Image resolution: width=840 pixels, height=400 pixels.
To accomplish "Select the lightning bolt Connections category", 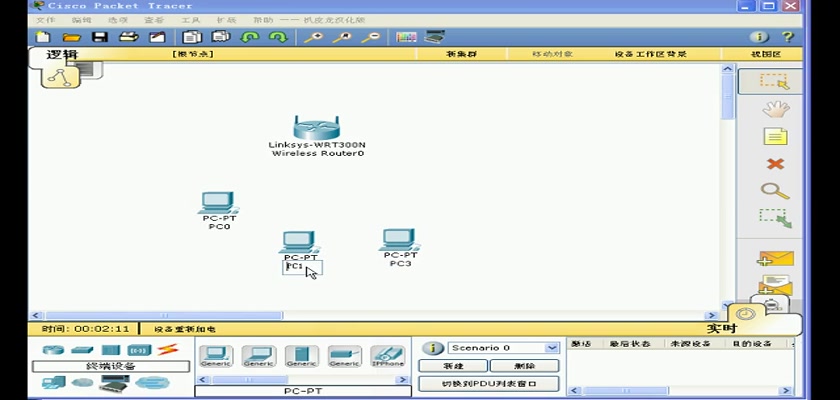I will click(x=168, y=350).
